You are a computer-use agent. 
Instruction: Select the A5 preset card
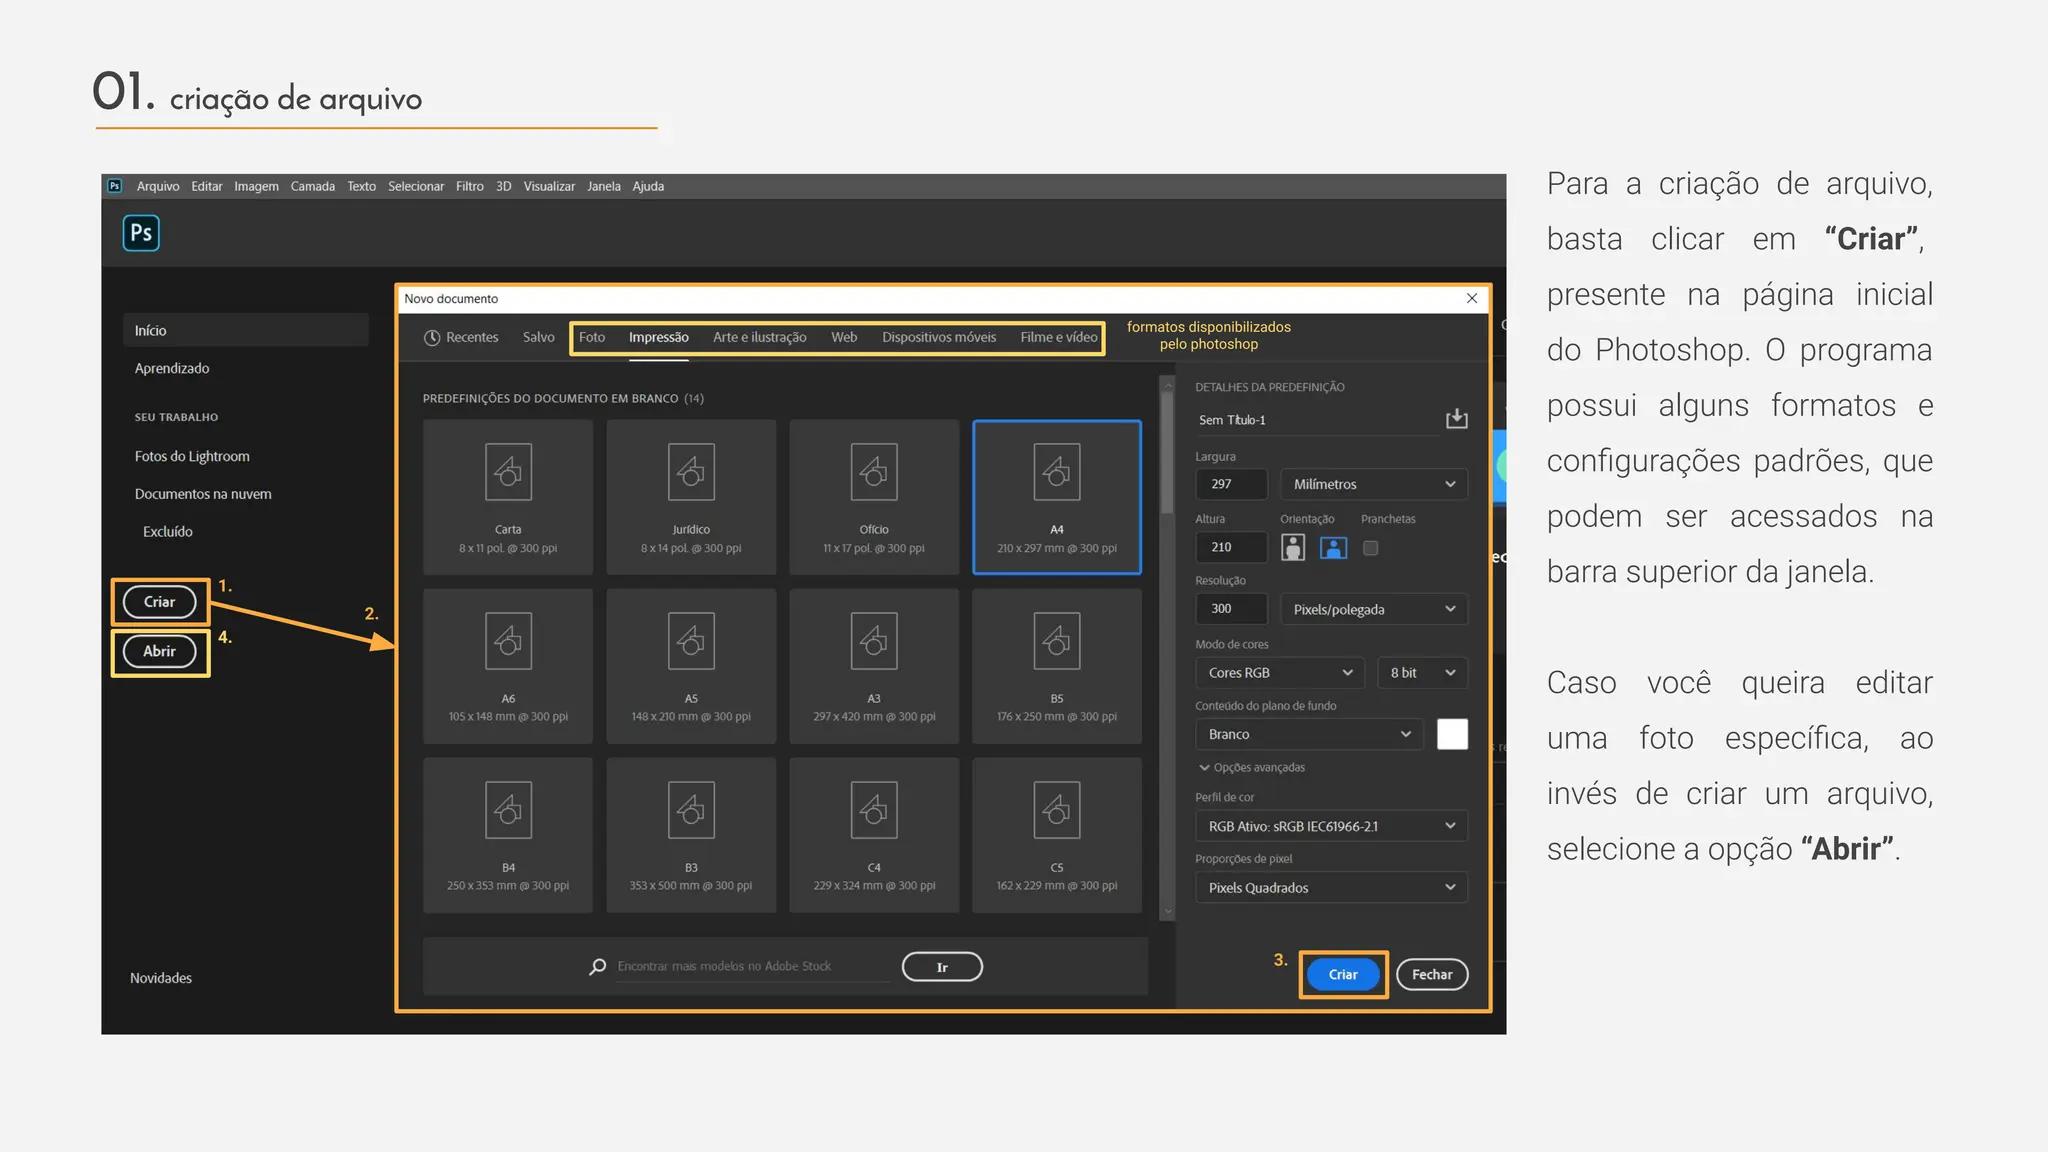point(691,666)
